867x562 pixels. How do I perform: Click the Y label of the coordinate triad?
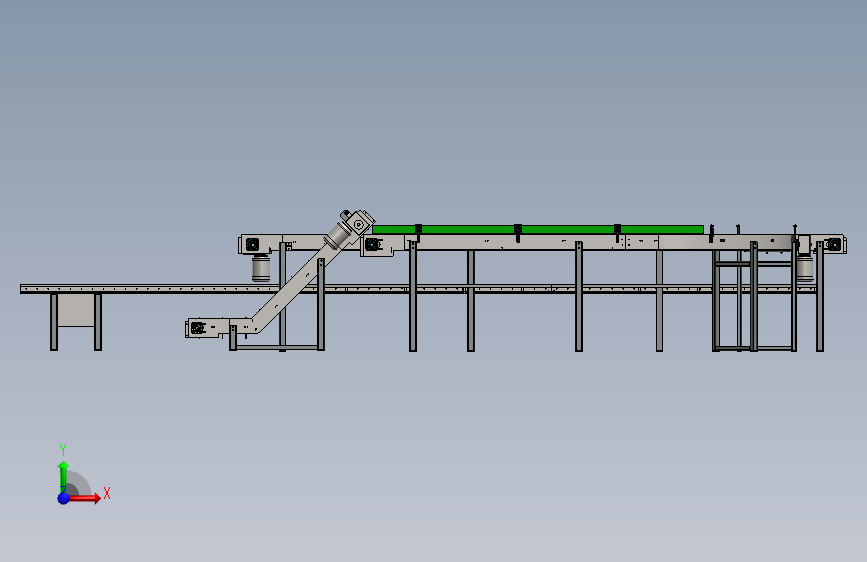(63, 449)
